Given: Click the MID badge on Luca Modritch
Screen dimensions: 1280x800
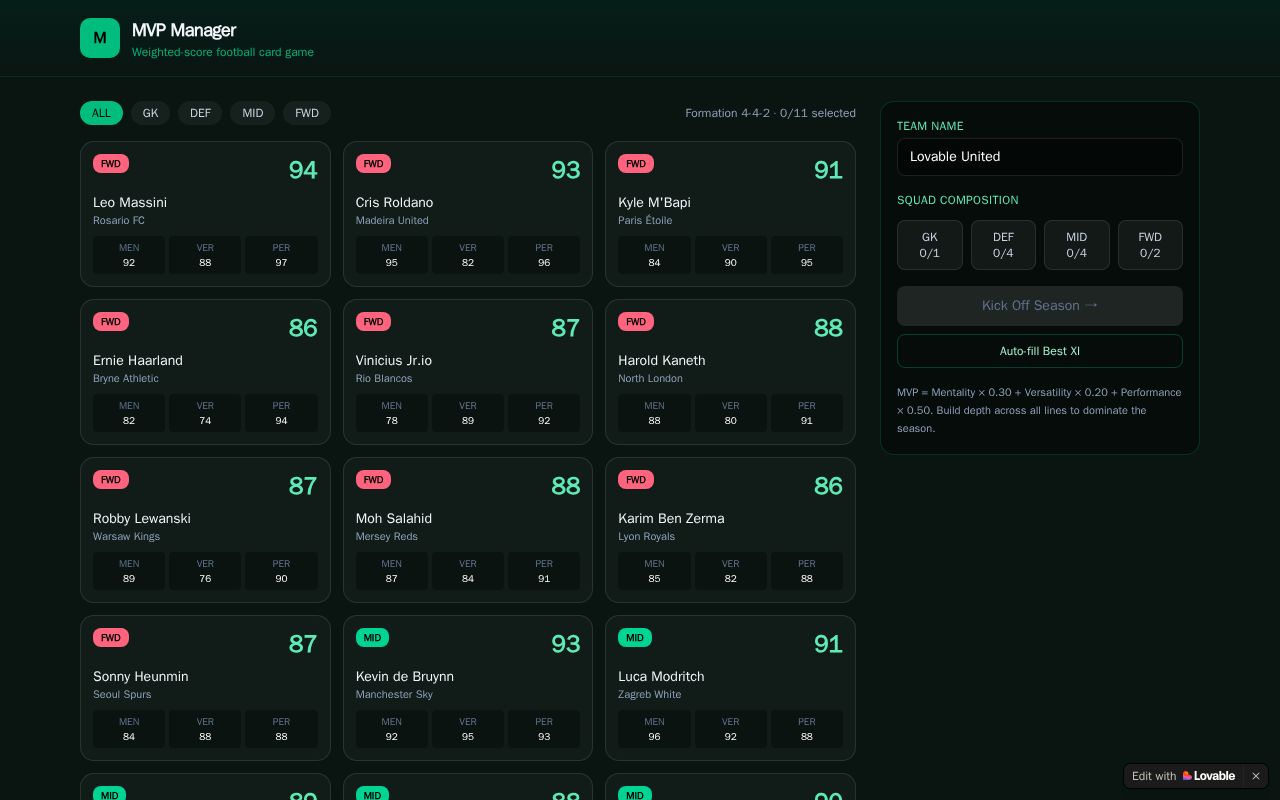Looking at the screenshot, I should [635, 638].
